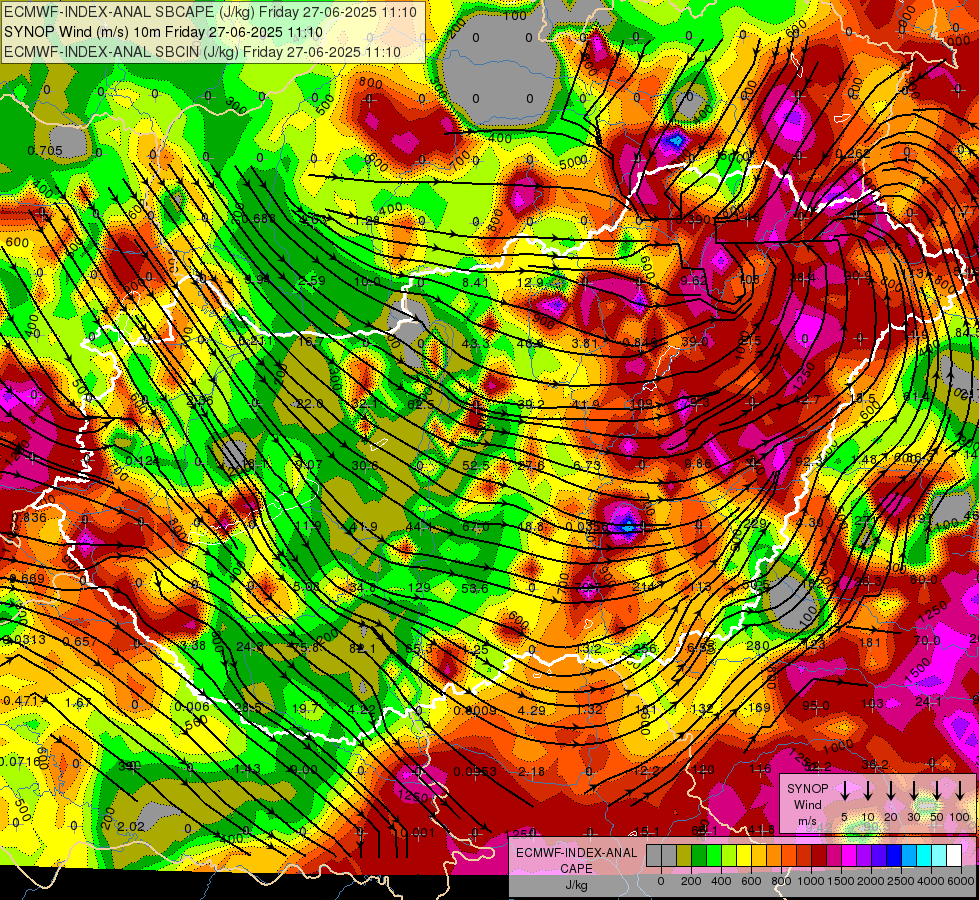Click the 30 m/s wind arrow in legend
Screen dimensions: 979x900
[x=914, y=790]
